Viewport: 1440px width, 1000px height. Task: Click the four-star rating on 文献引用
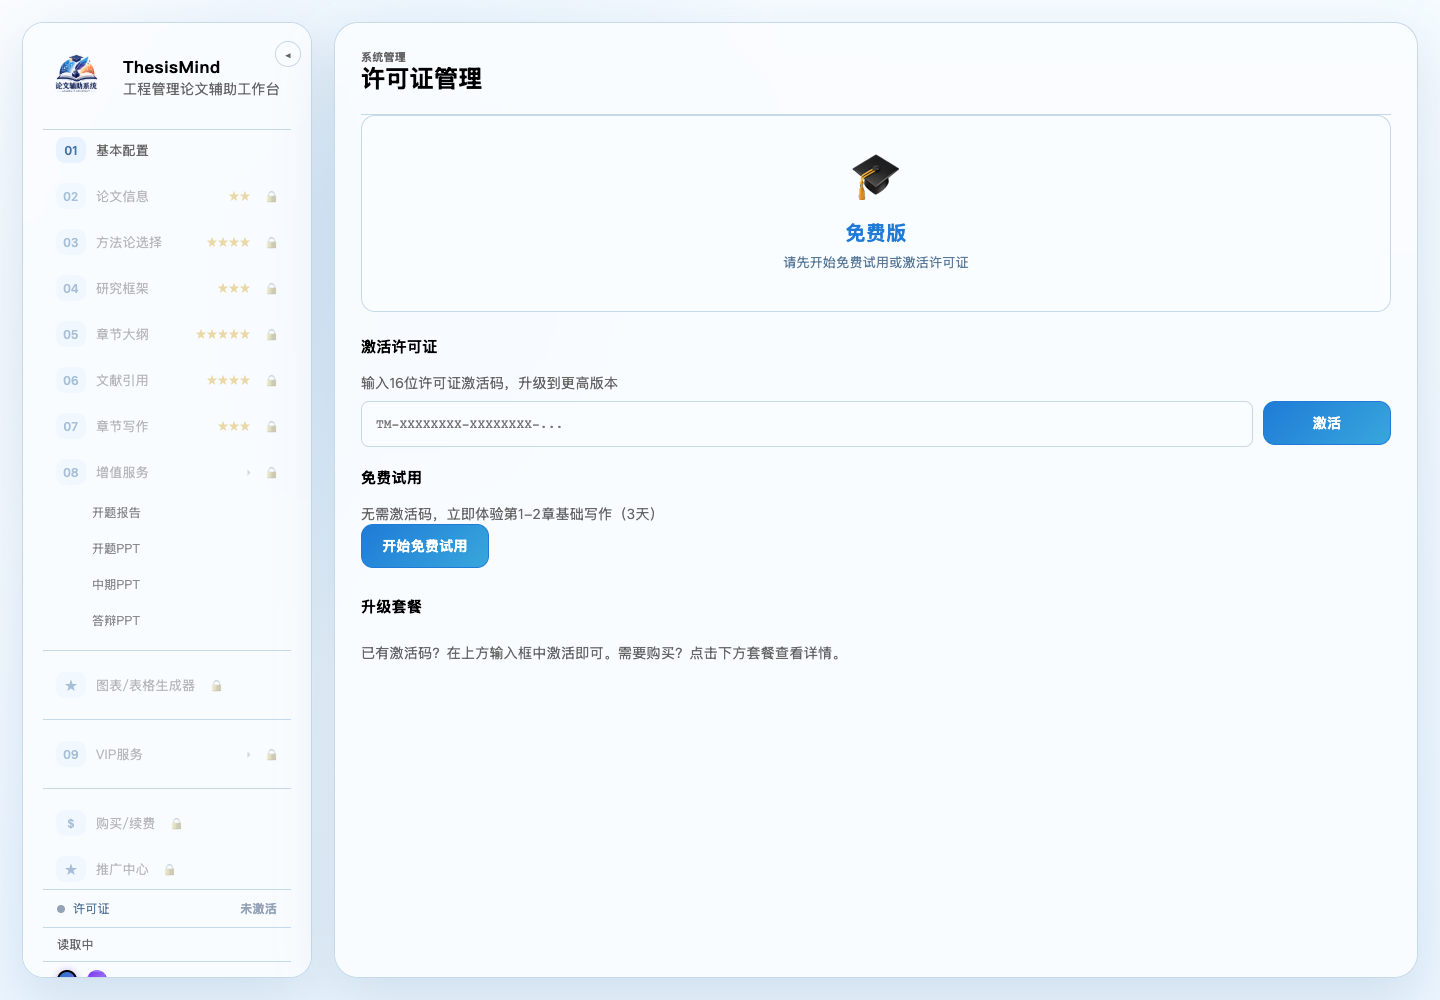(228, 381)
